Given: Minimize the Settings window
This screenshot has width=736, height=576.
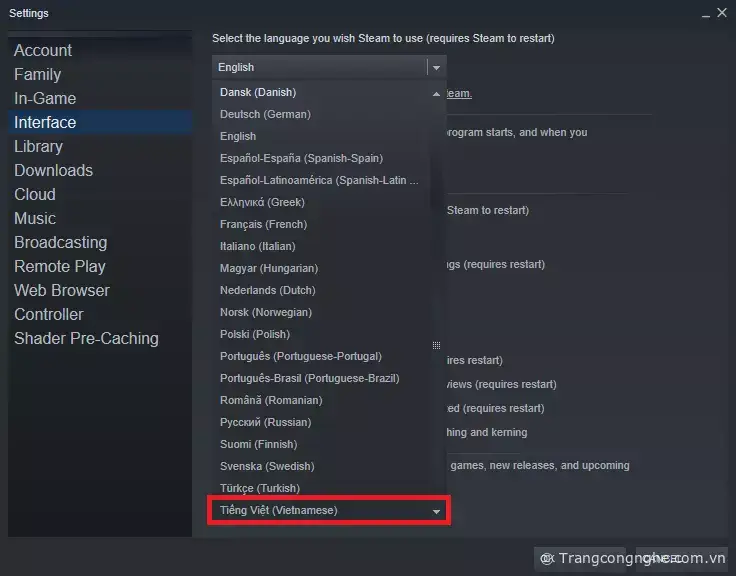Looking at the screenshot, I should pyautogui.click(x=705, y=14).
